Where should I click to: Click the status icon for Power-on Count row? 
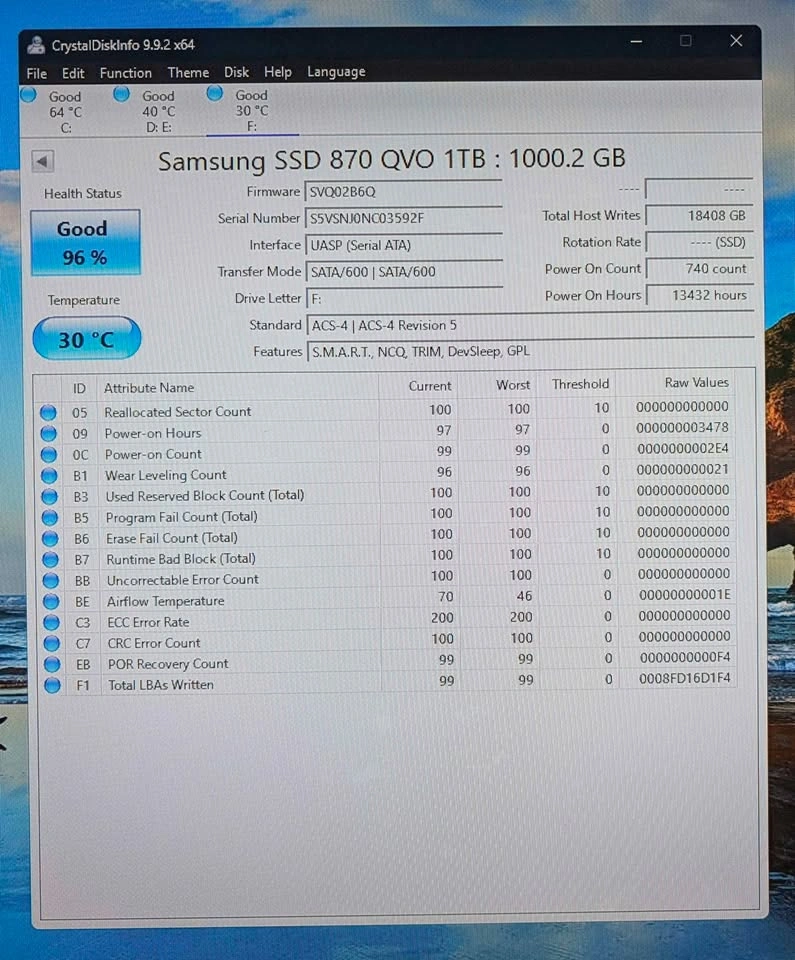(49, 455)
